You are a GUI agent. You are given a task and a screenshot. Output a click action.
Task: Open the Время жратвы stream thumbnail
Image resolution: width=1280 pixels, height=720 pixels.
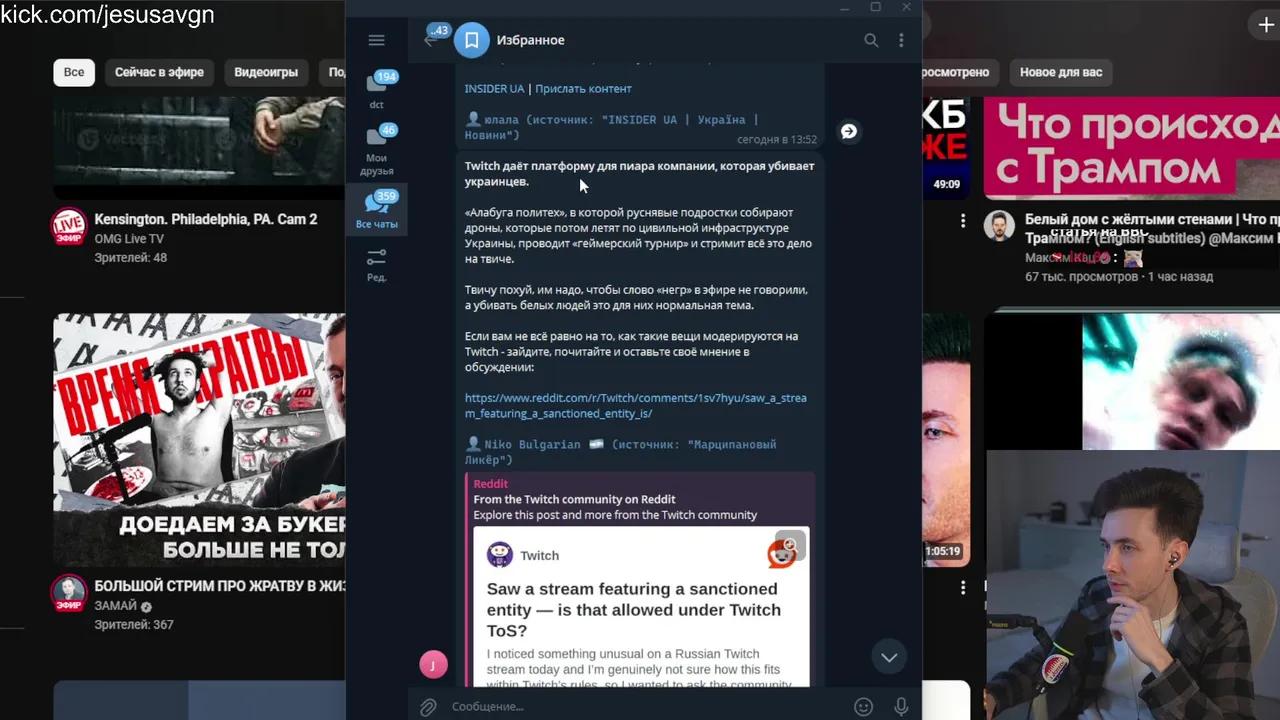(x=199, y=439)
